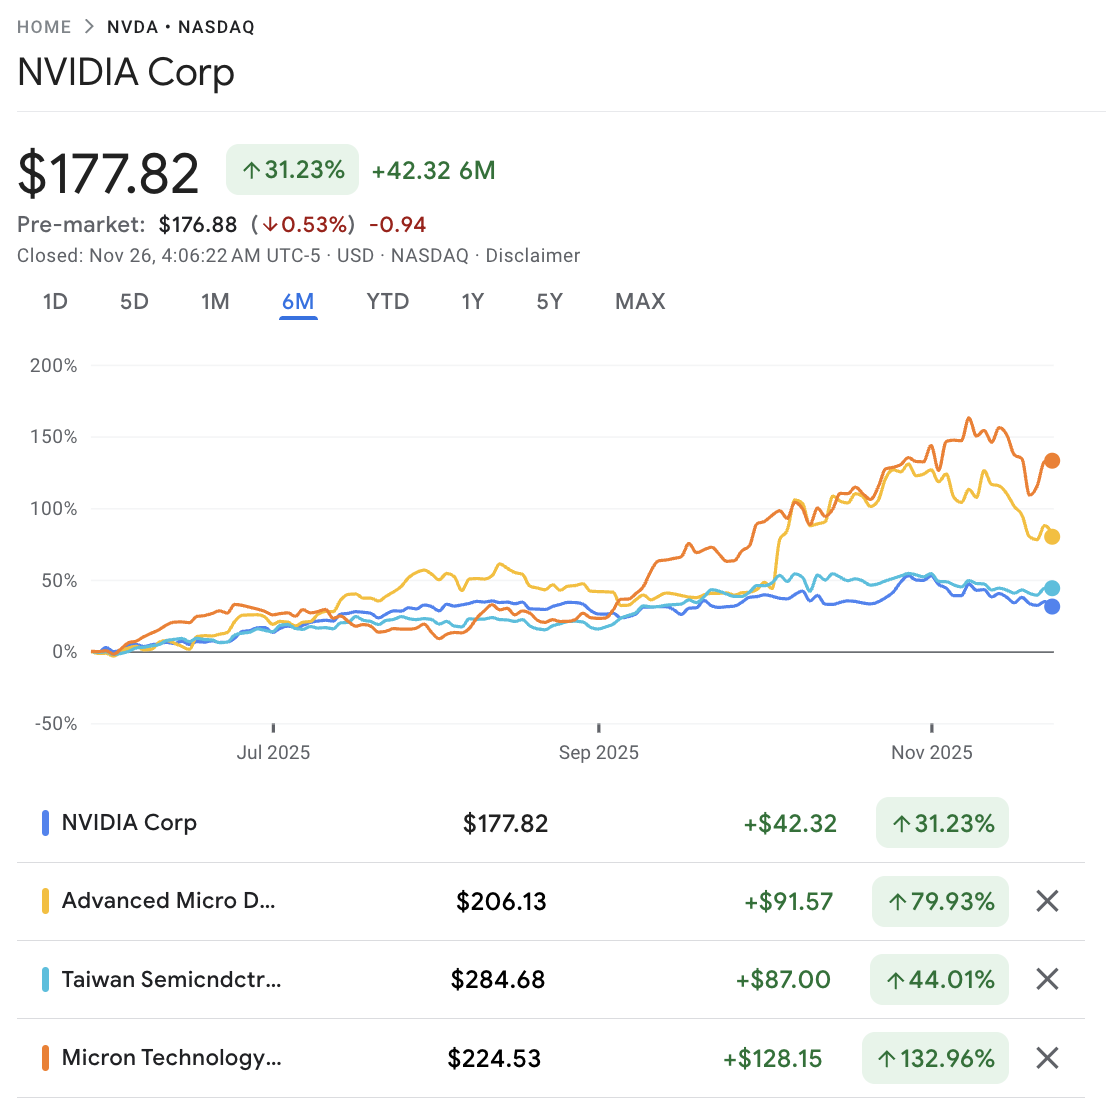Select the 1D time range
Viewport: 1106px width, 1114px height.
pyautogui.click(x=55, y=301)
